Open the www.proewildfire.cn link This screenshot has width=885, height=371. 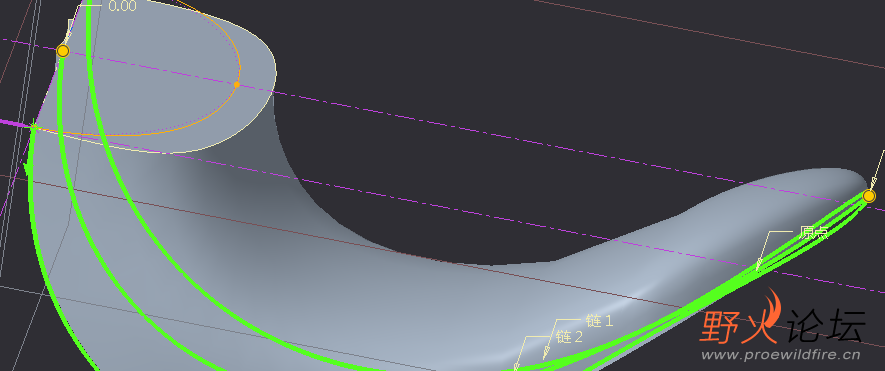tap(781, 355)
